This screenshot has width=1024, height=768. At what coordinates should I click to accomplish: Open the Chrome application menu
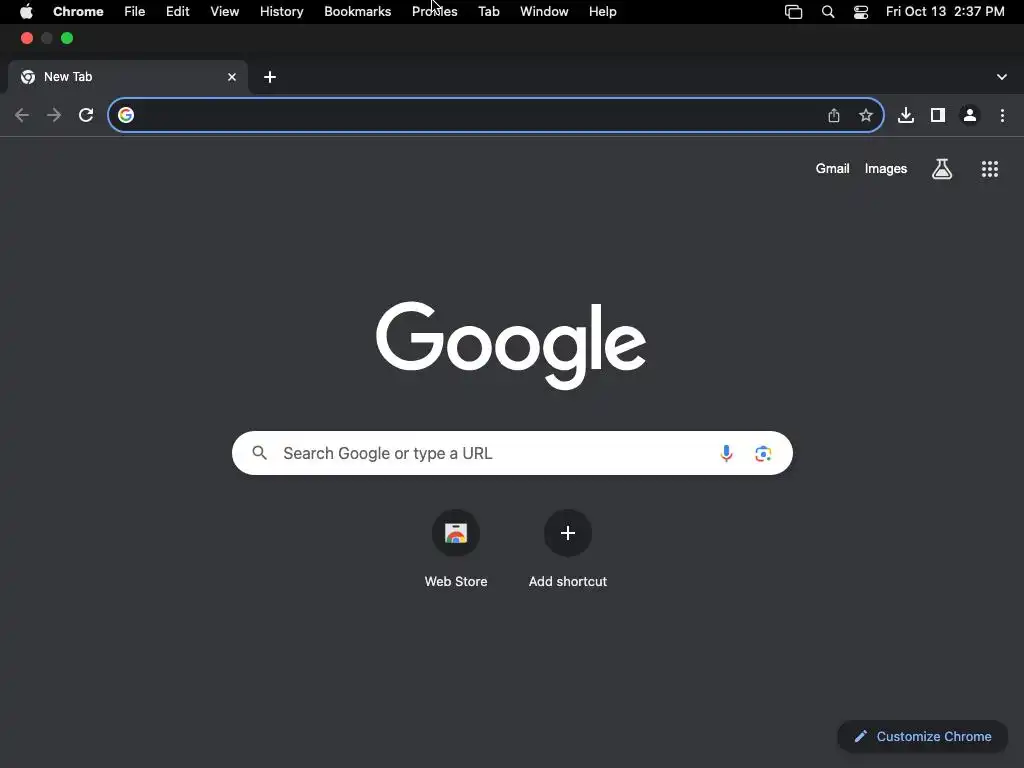coord(78,12)
